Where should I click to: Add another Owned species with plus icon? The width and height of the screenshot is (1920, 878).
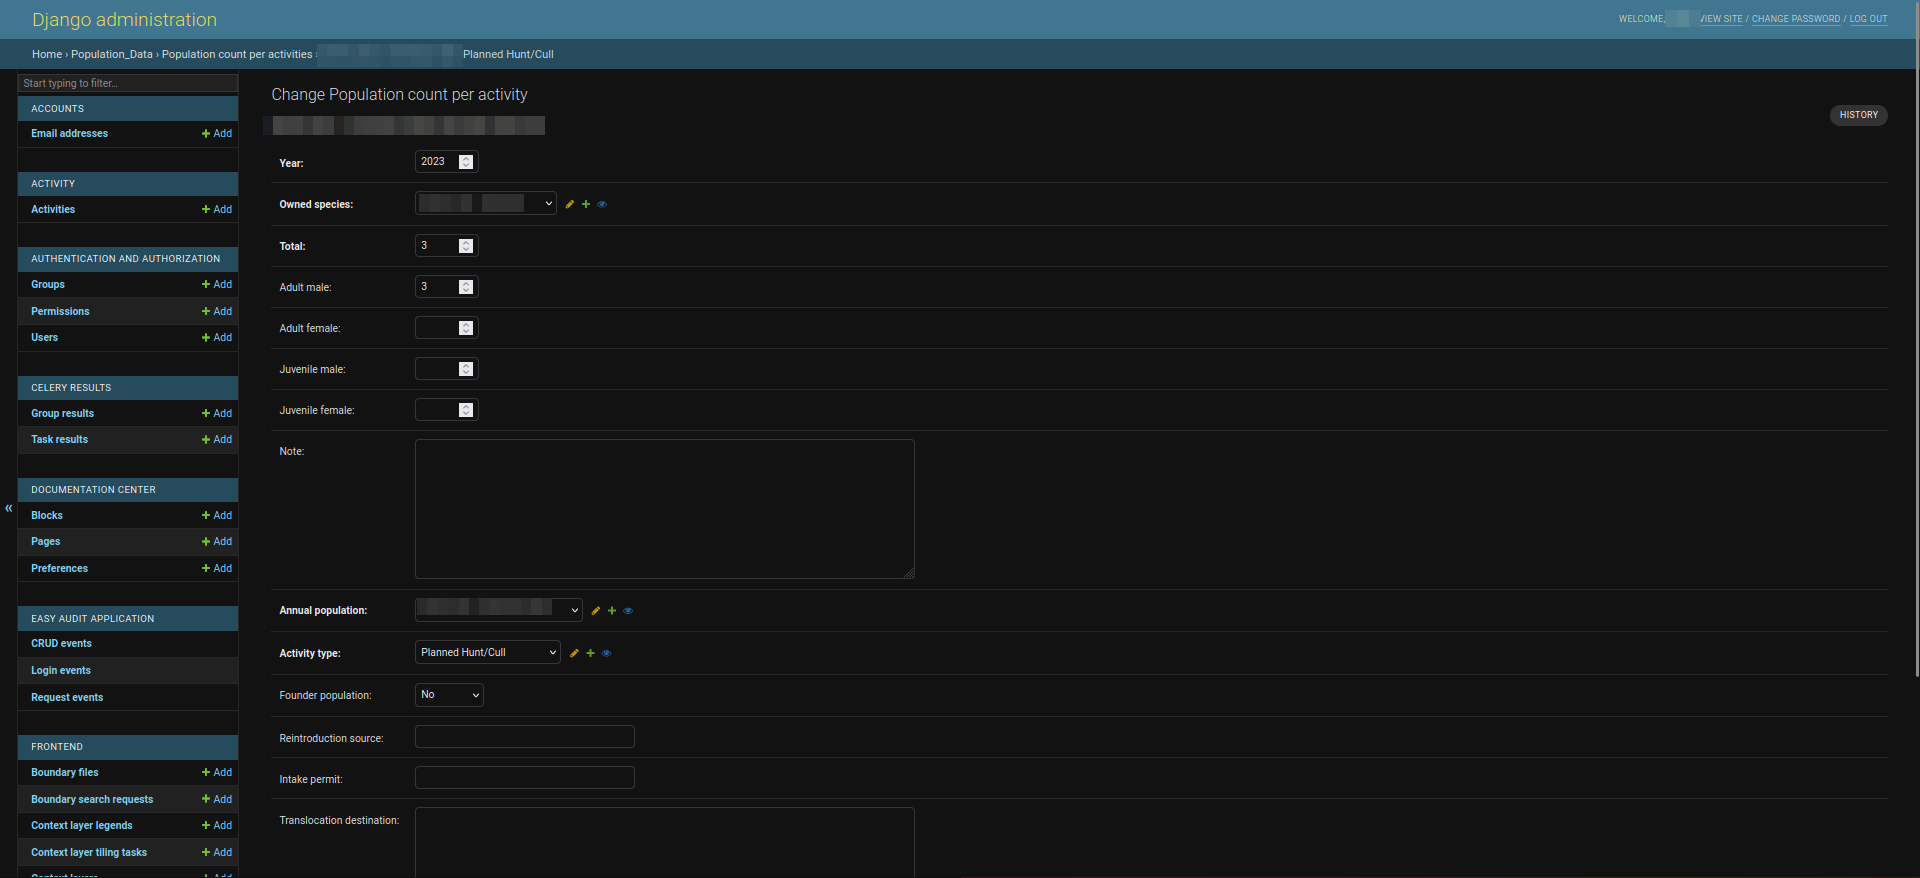(x=586, y=204)
